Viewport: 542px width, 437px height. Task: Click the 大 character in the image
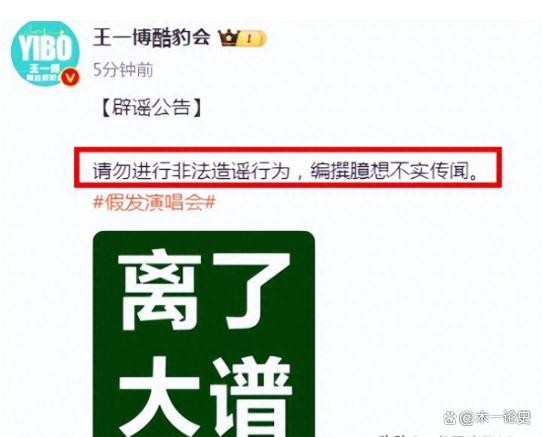pyautogui.click(x=160, y=397)
